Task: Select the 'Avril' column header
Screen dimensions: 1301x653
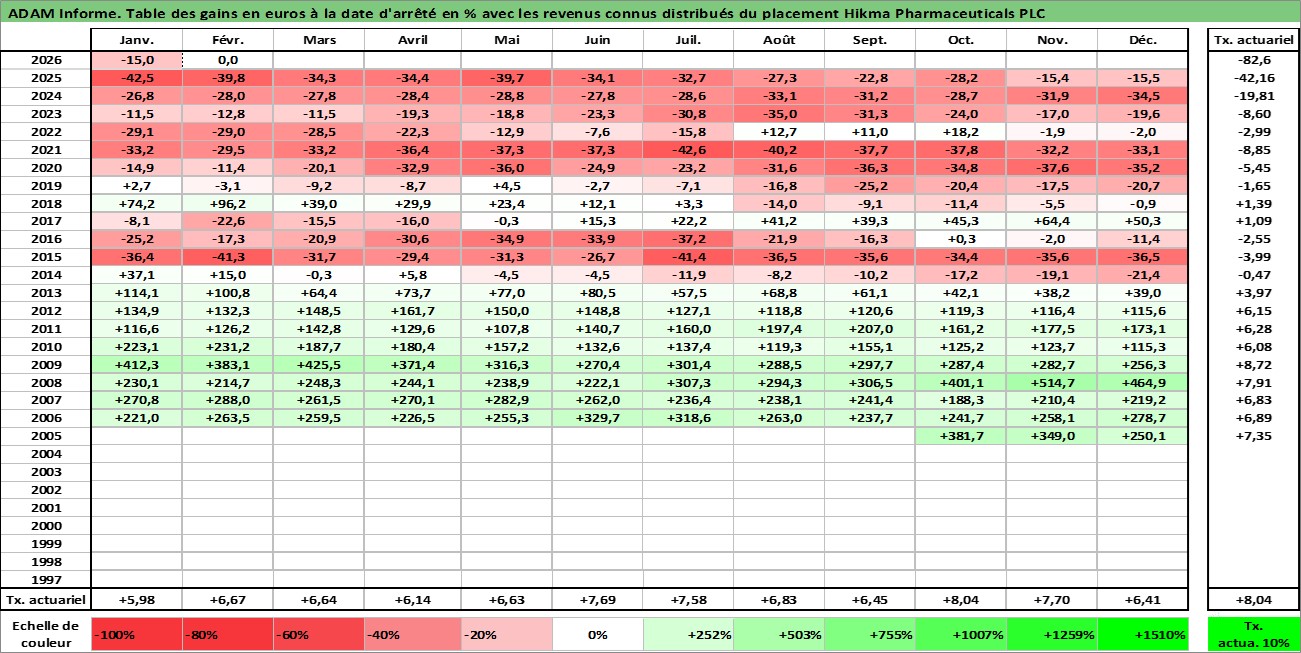Action: 412,40
